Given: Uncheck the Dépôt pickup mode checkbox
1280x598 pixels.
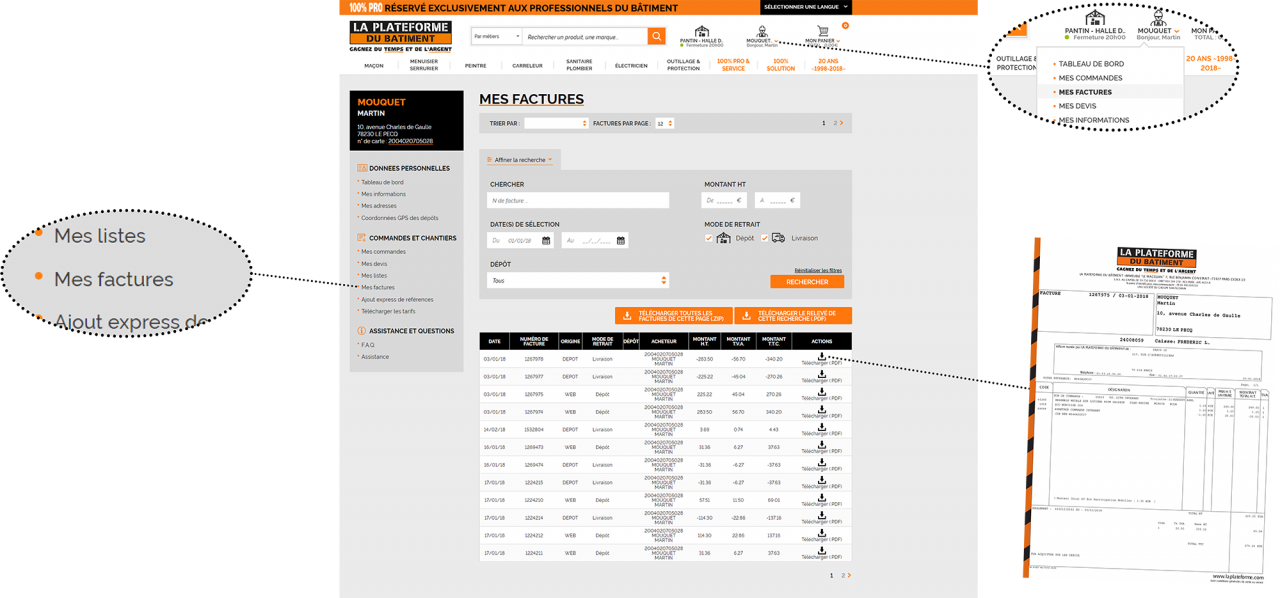Looking at the screenshot, I should click(x=709, y=238).
